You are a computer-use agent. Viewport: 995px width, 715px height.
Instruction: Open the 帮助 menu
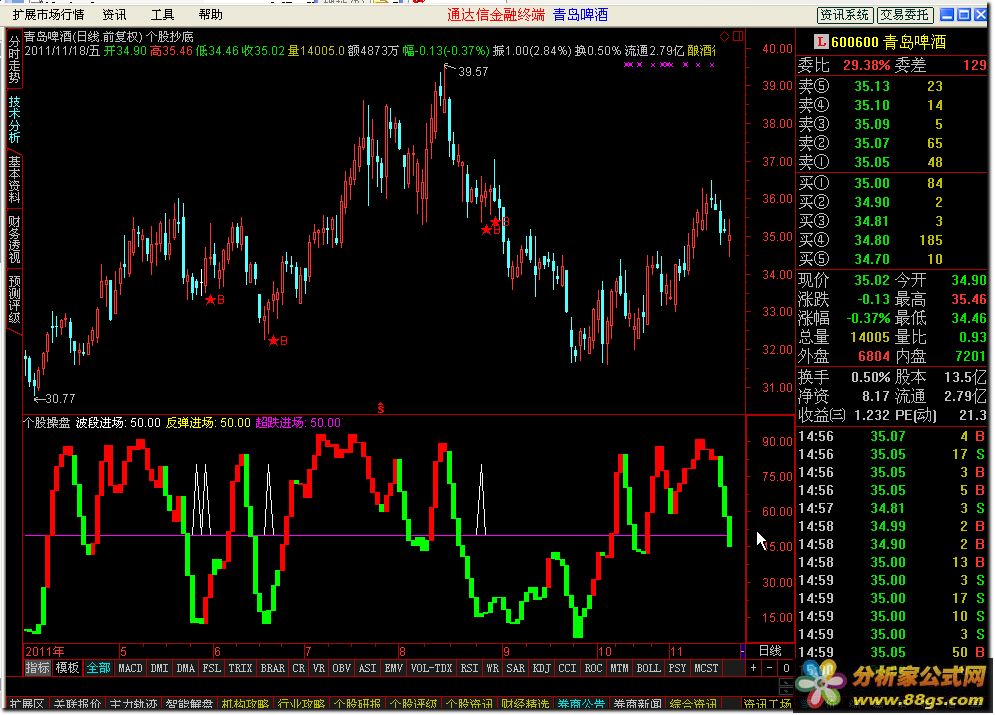tap(211, 14)
